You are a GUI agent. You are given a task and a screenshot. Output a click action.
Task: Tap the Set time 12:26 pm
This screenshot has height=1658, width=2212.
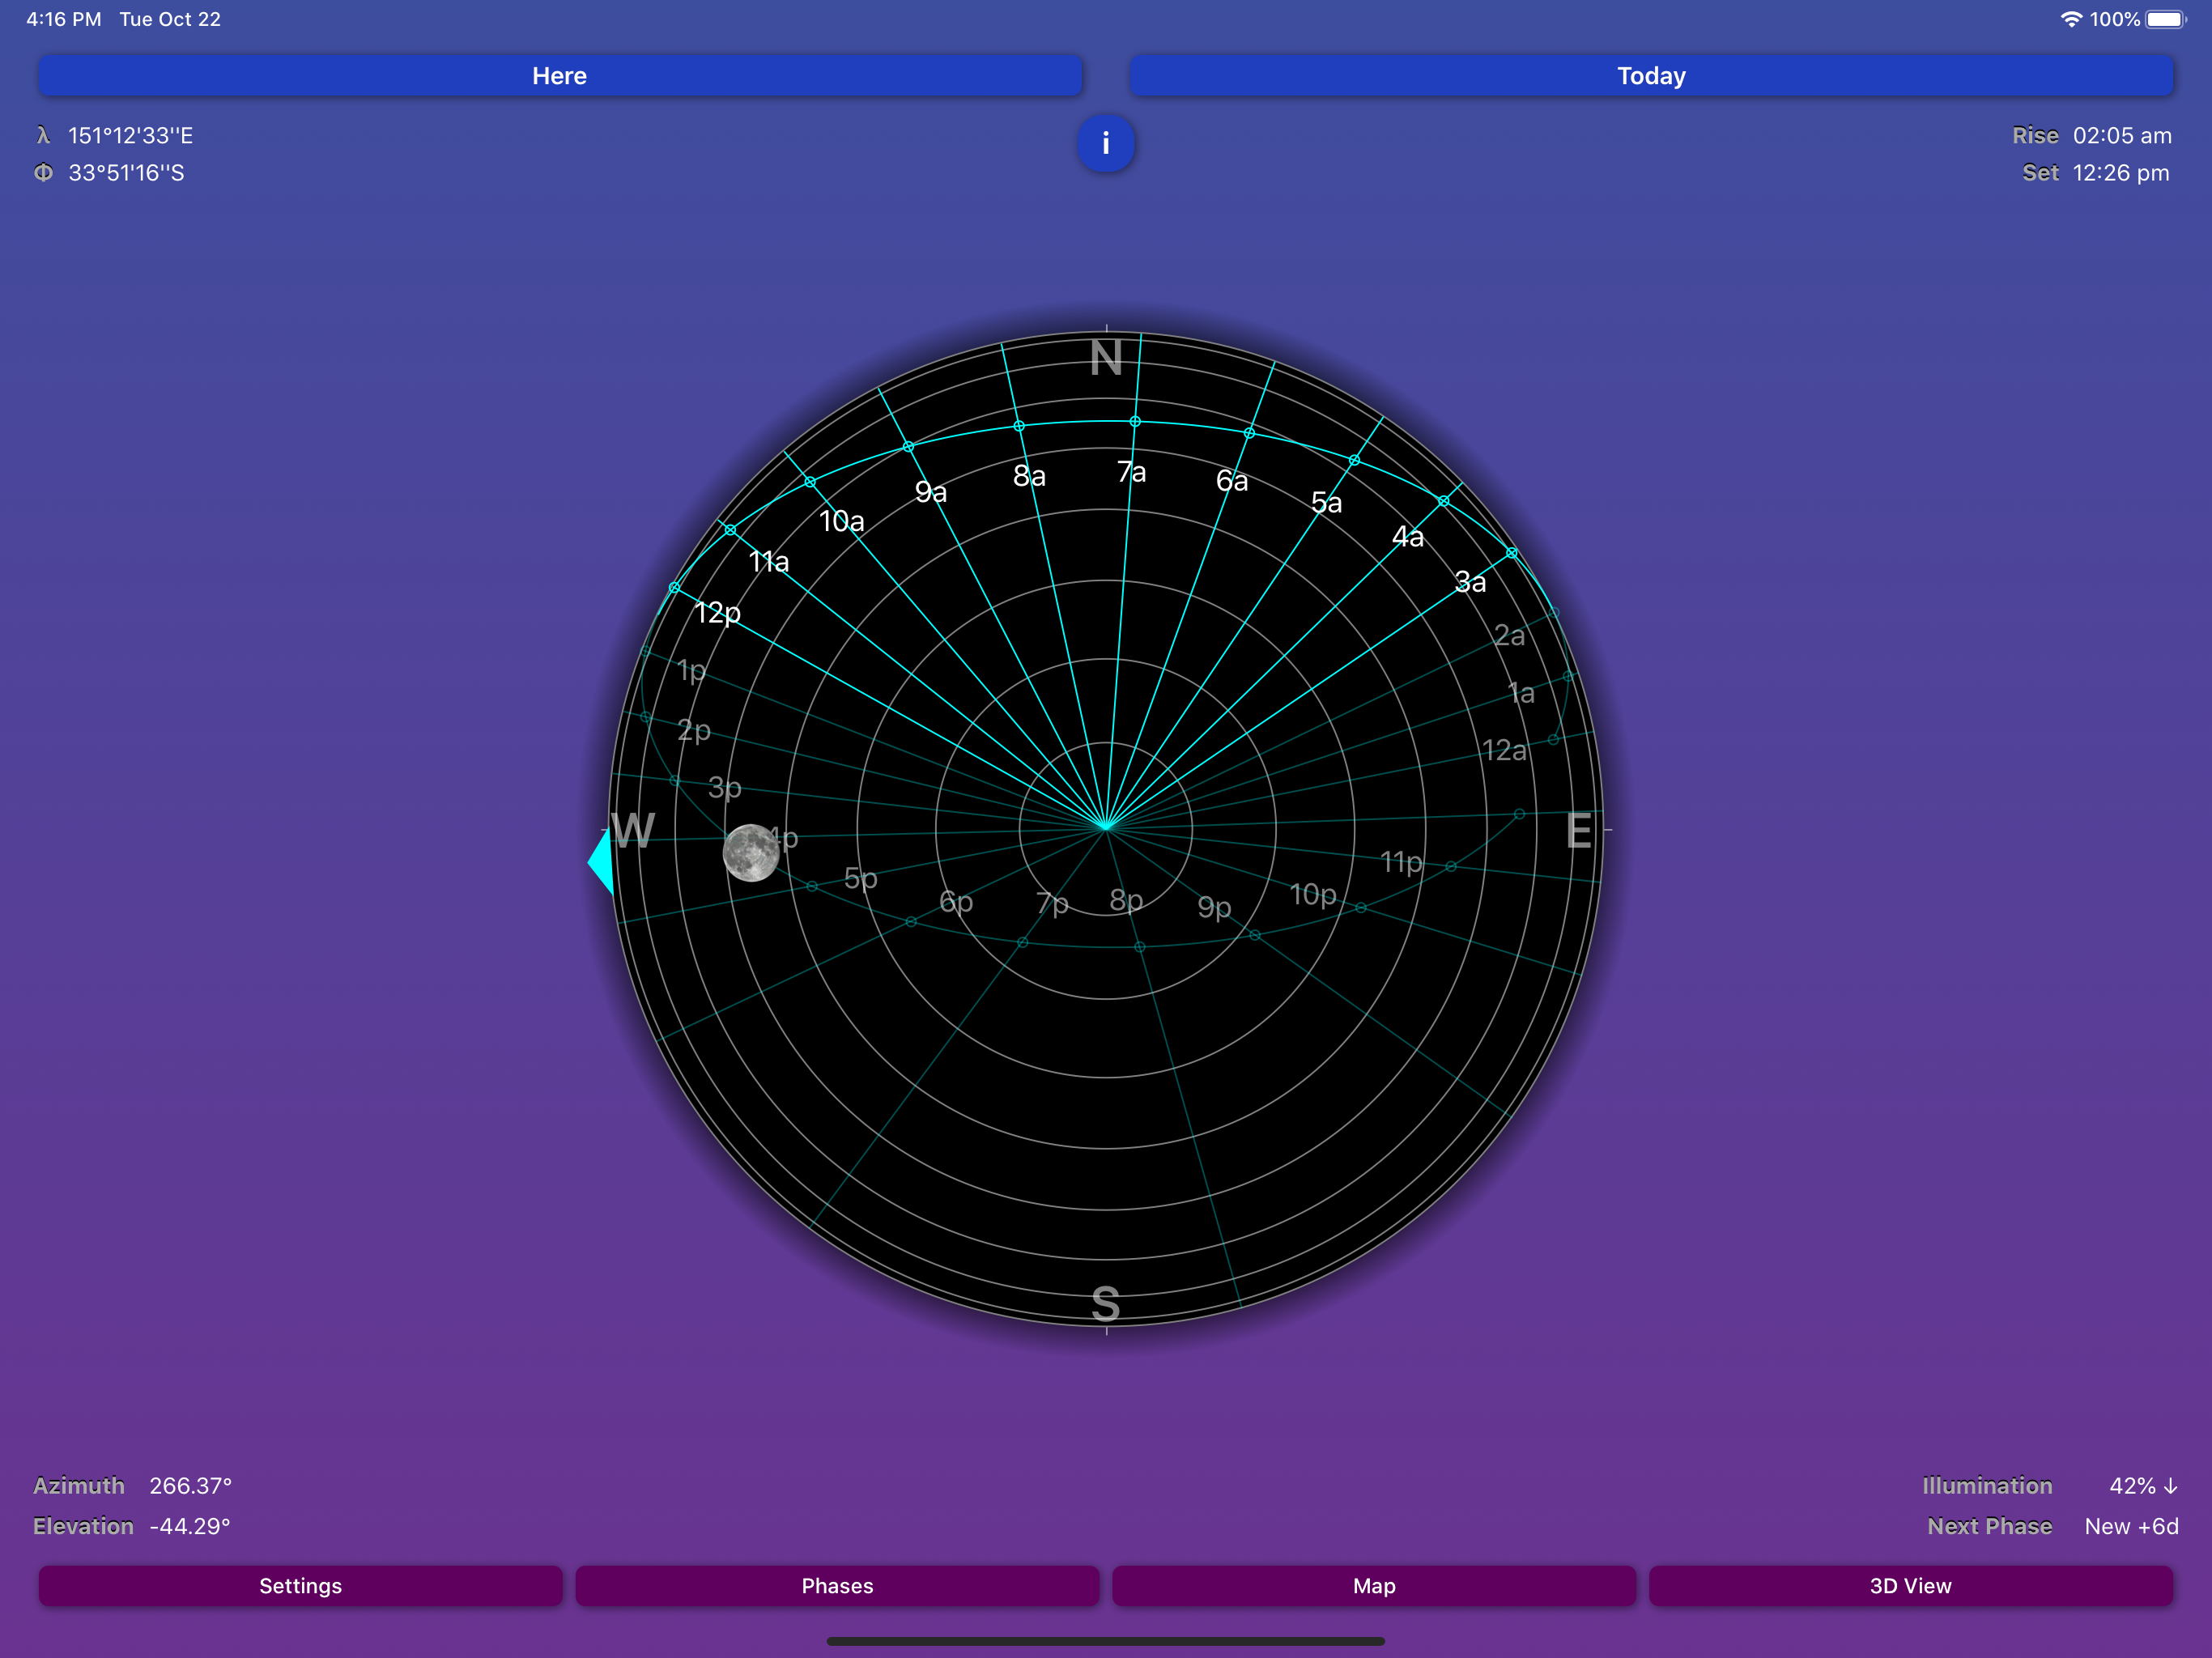pos(2121,173)
